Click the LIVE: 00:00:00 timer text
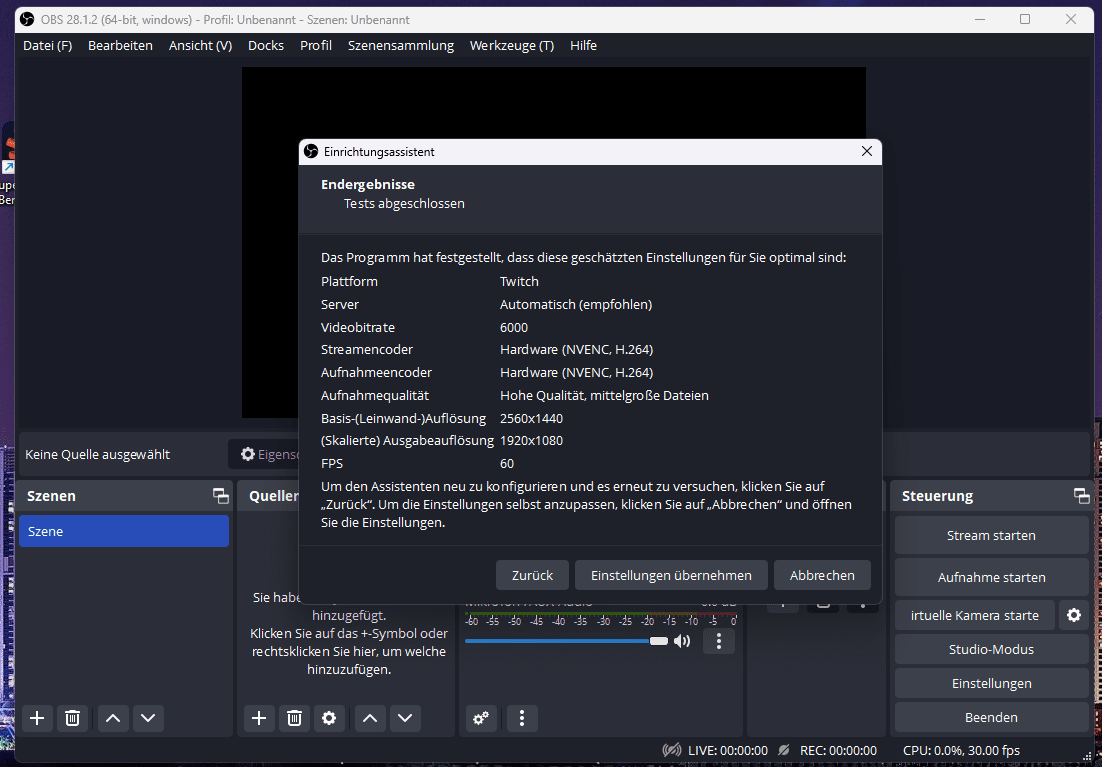 pyautogui.click(x=727, y=750)
